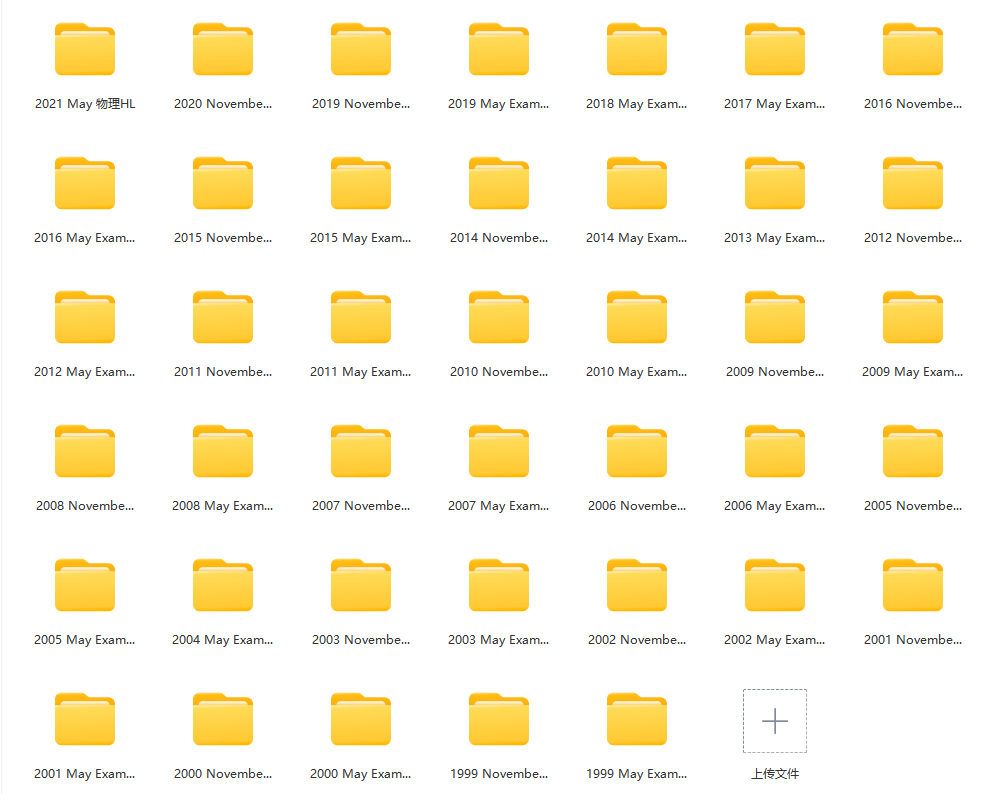Open the 1999 November folder icon

point(498,719)
